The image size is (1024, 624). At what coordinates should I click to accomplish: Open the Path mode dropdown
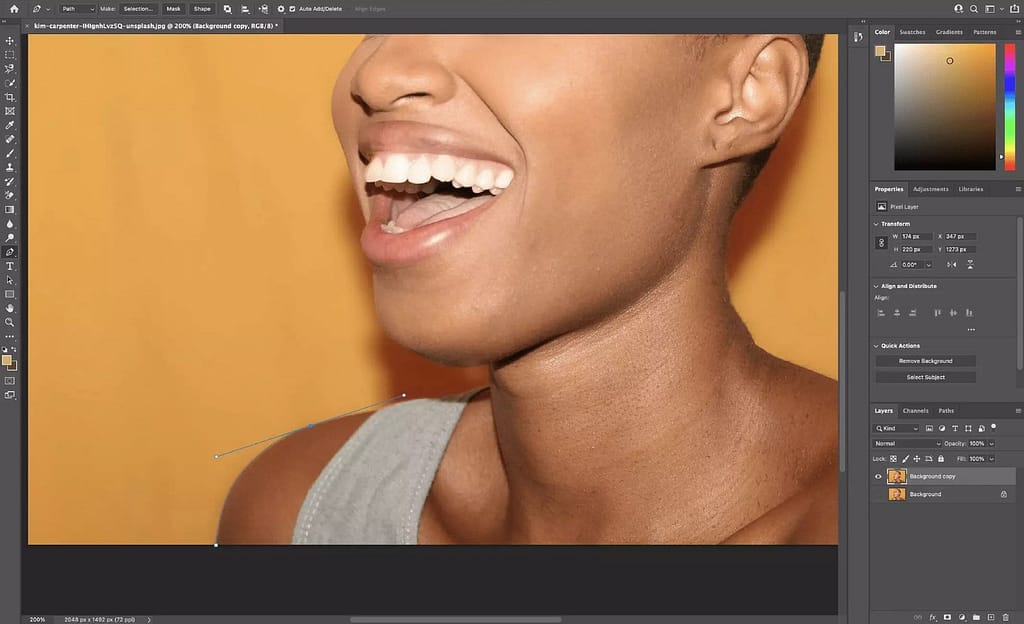click(x=78, y=9)
